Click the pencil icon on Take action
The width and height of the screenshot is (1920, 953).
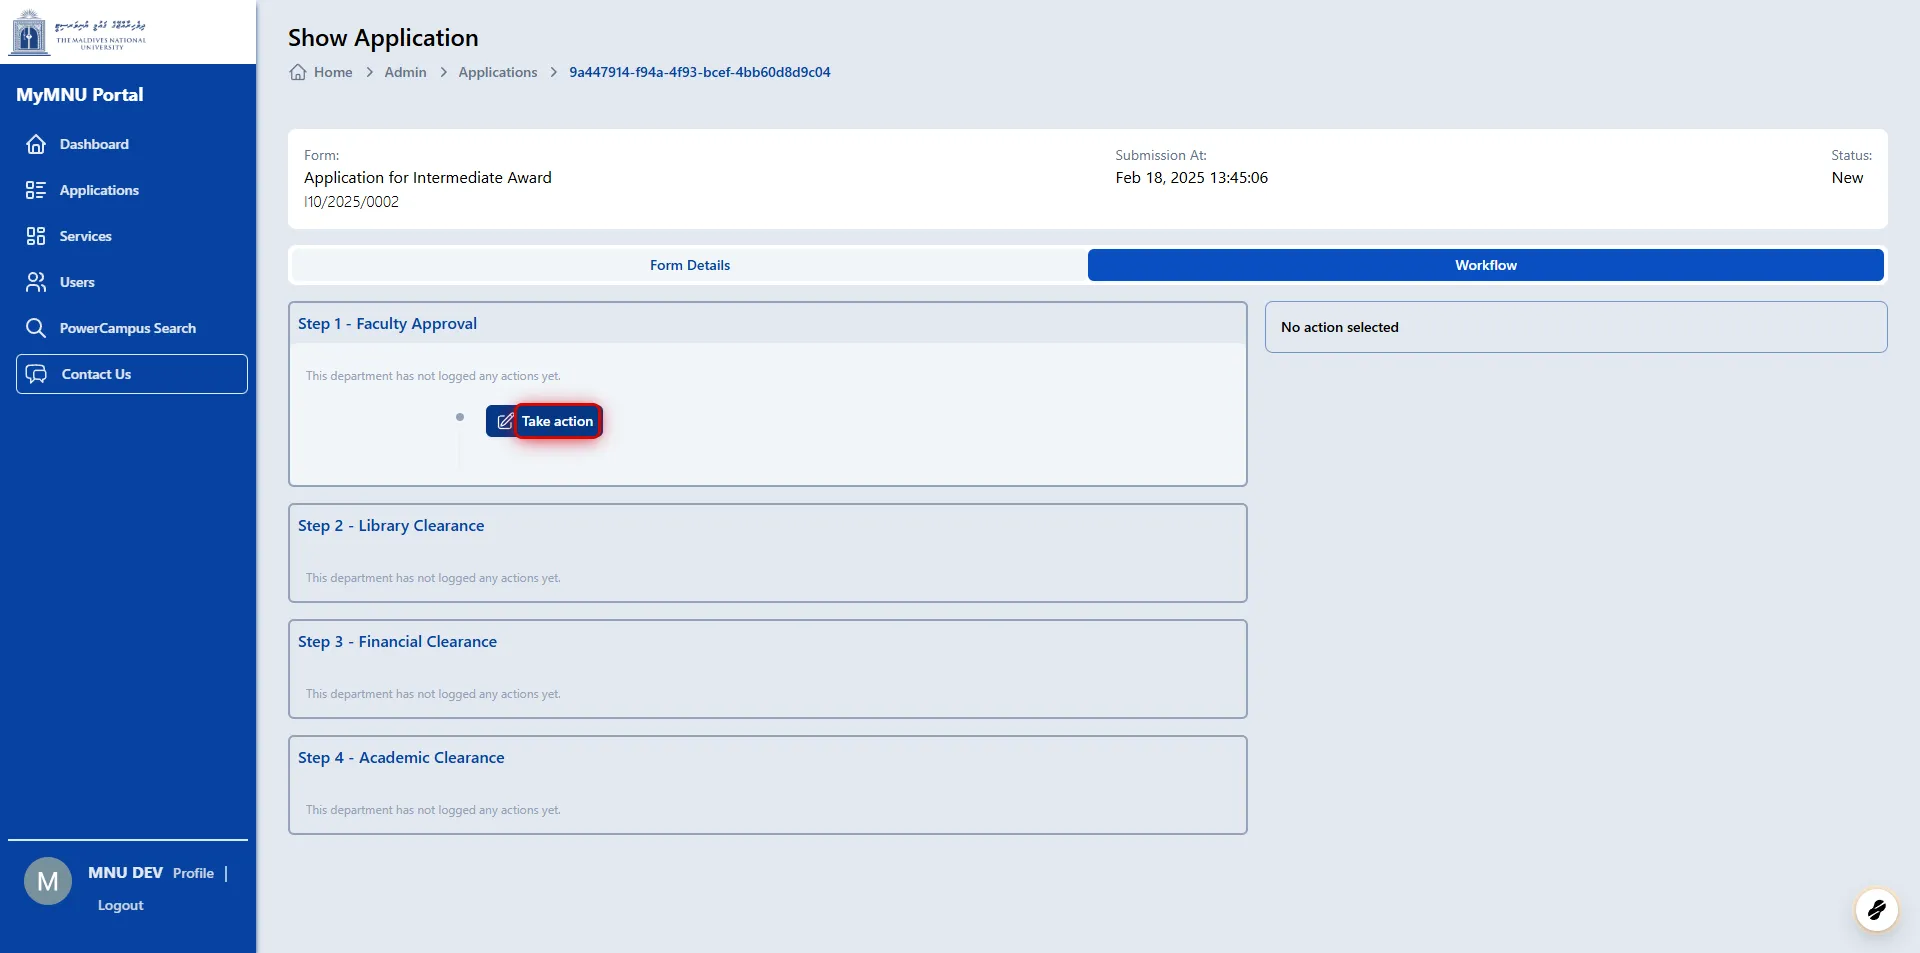click(505, 421)
